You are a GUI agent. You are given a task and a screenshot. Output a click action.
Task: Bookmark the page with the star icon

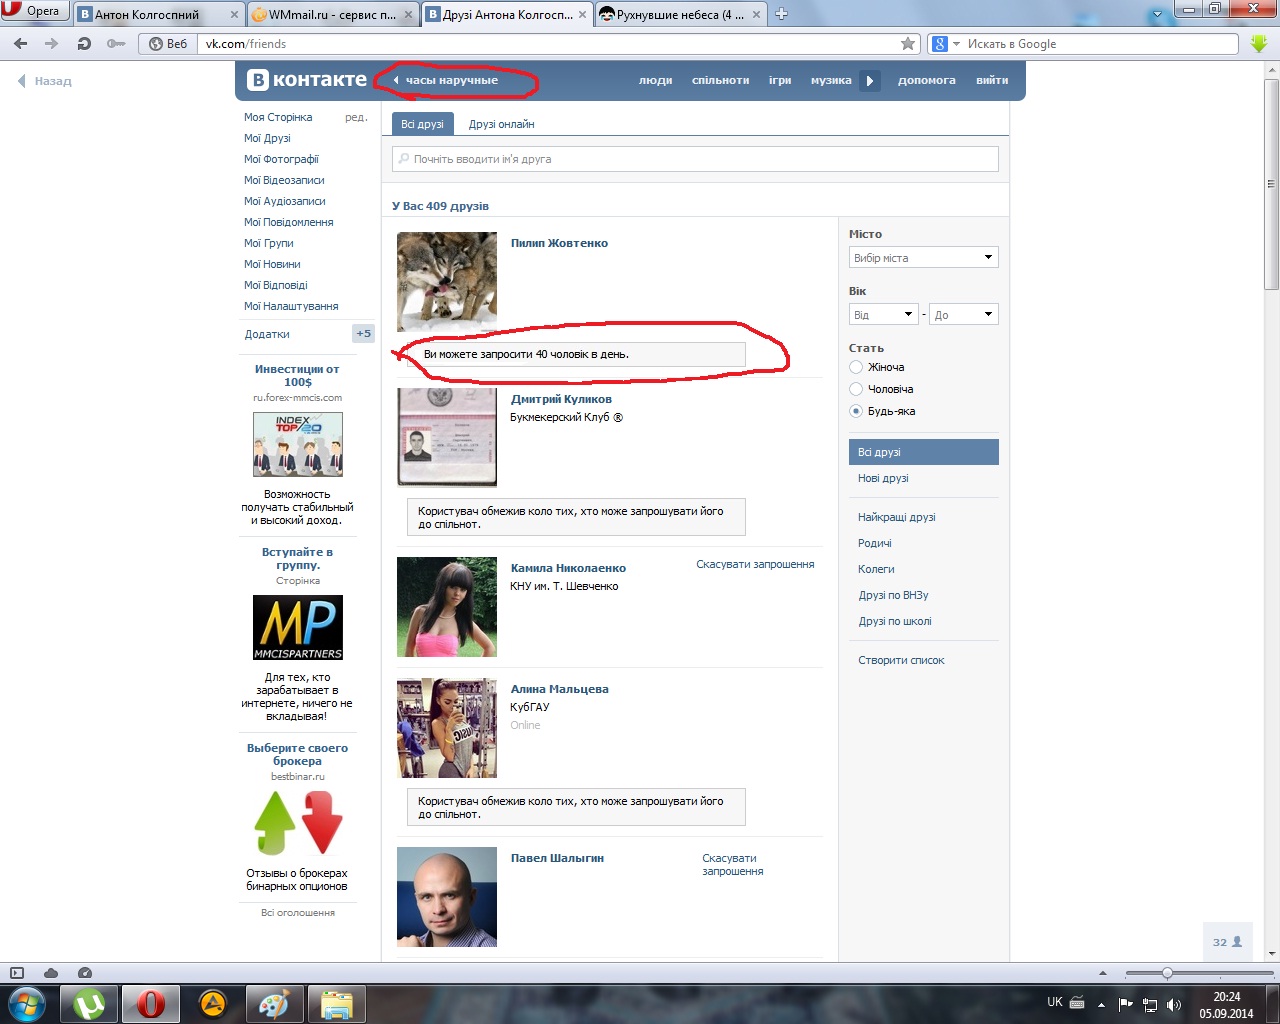point(908,44)
